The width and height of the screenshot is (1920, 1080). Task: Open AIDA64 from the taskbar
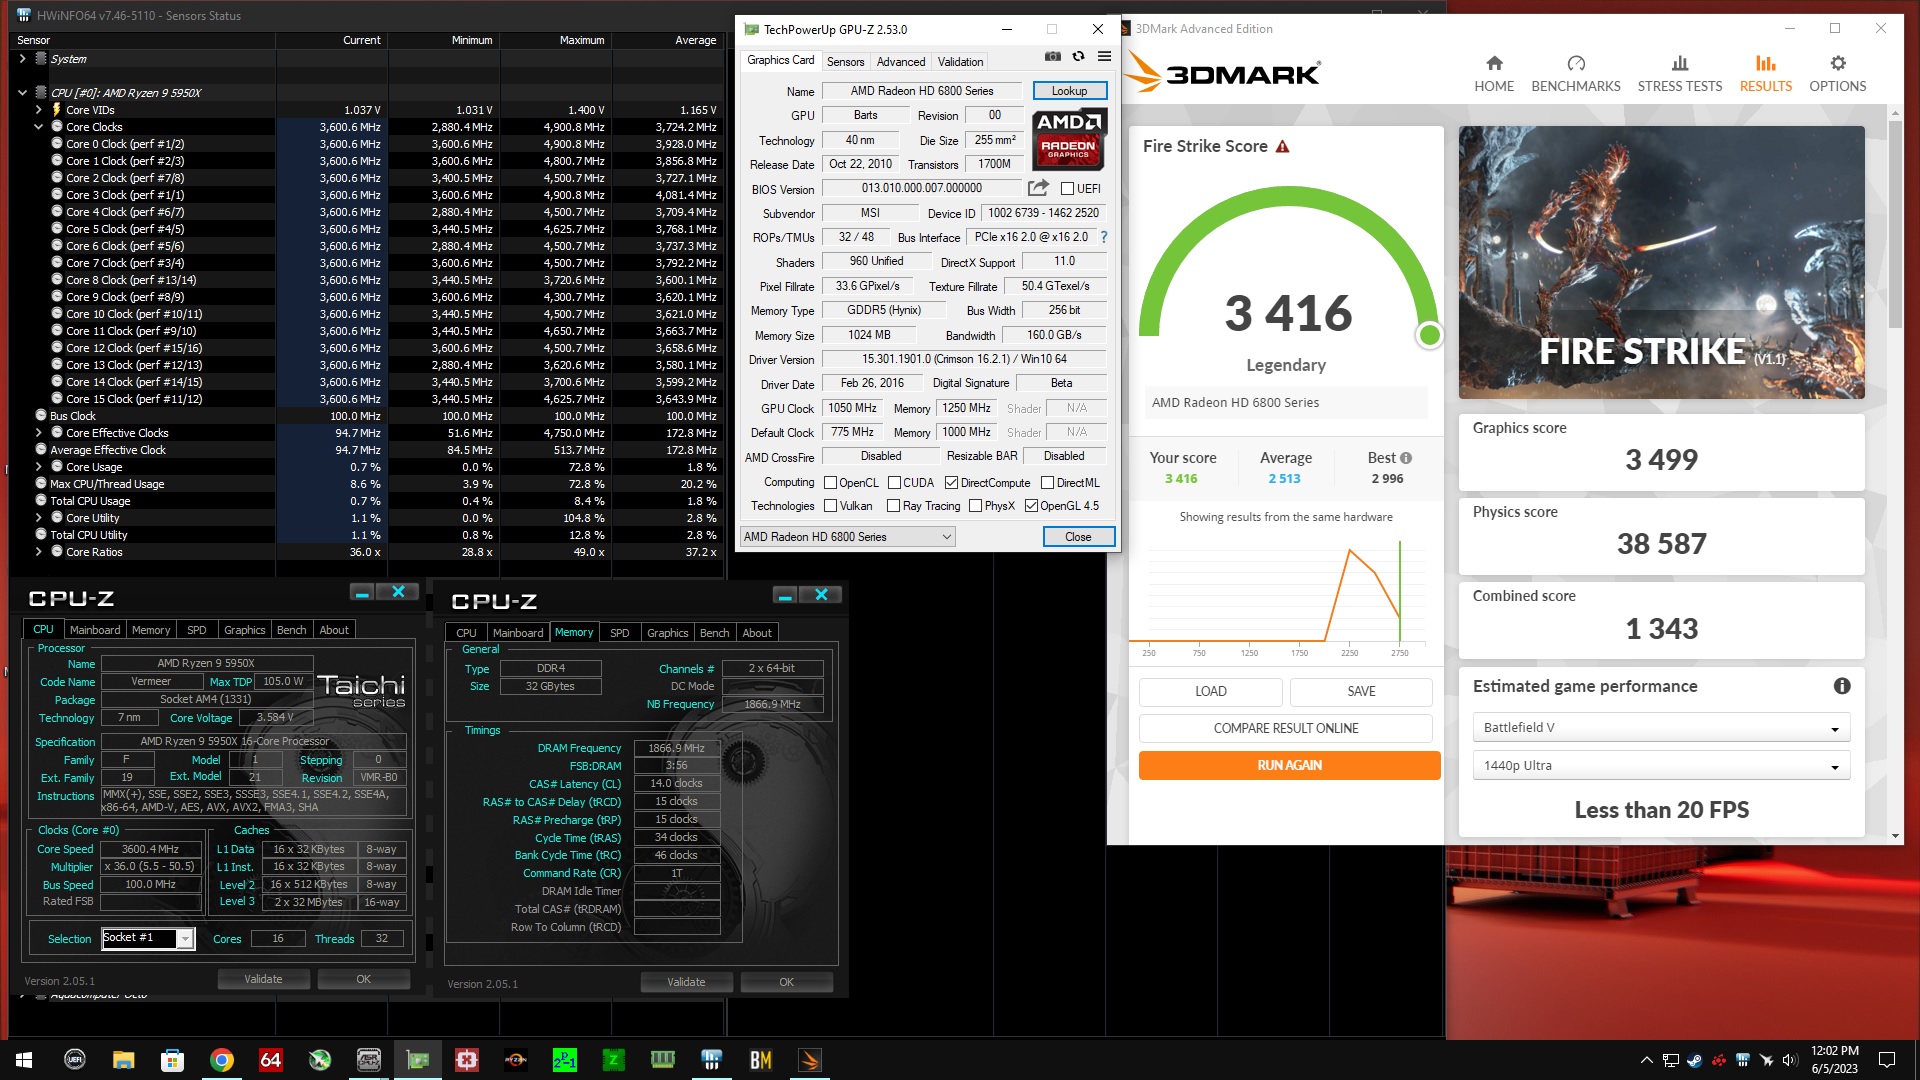pos(270,1060)
